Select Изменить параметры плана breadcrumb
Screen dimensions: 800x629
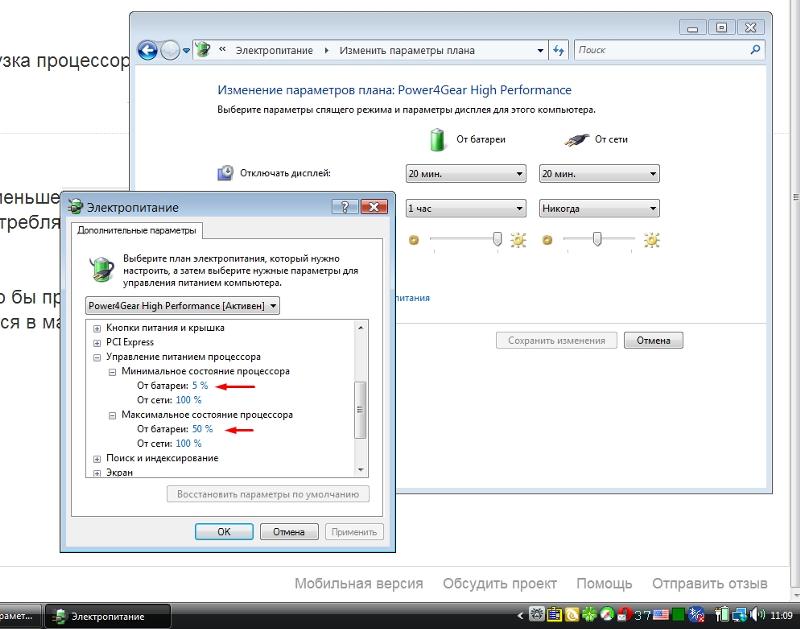(x=407, y=51)
